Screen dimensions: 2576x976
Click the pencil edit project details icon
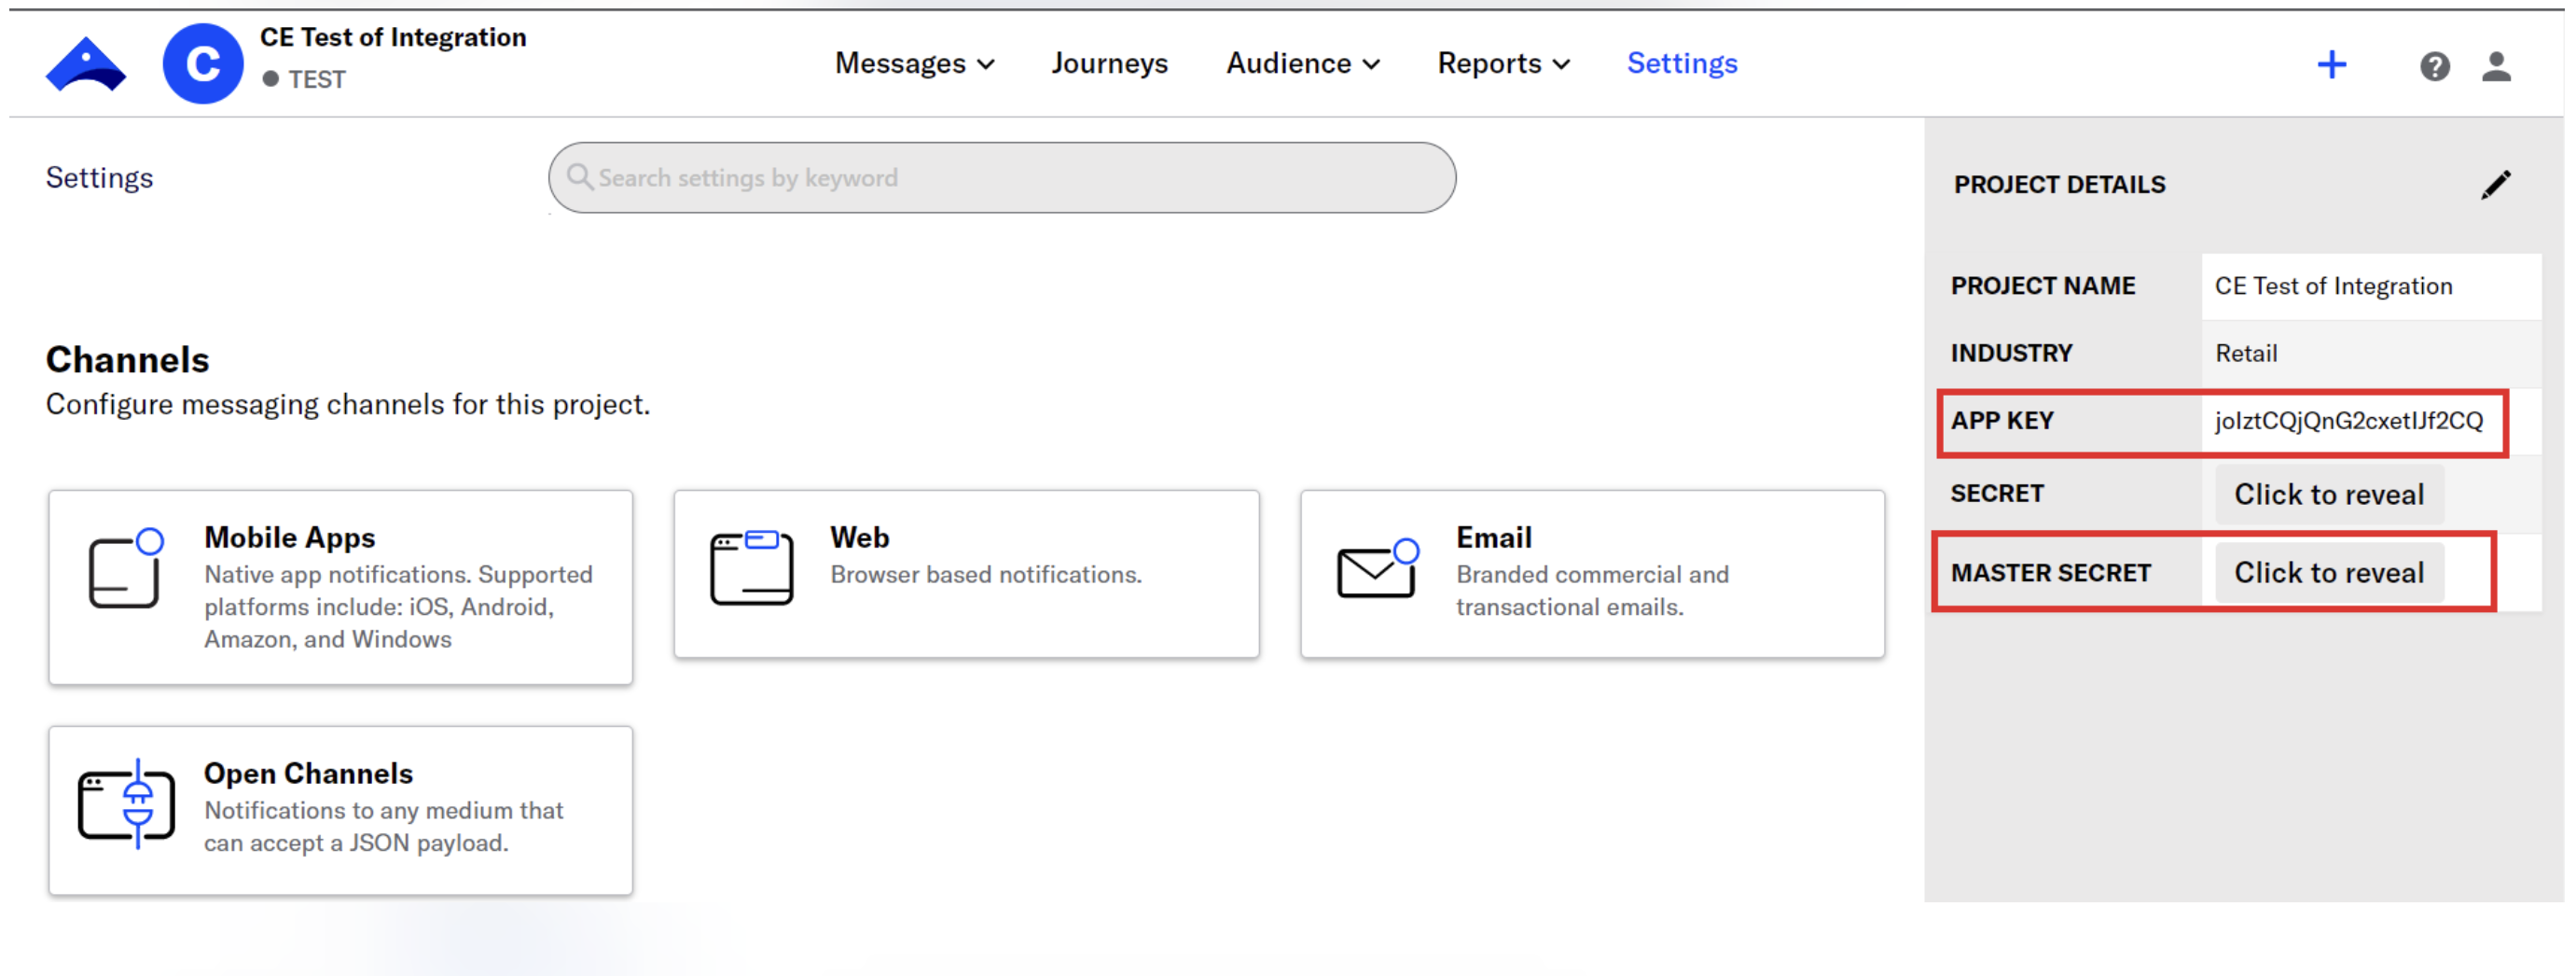2495,185
